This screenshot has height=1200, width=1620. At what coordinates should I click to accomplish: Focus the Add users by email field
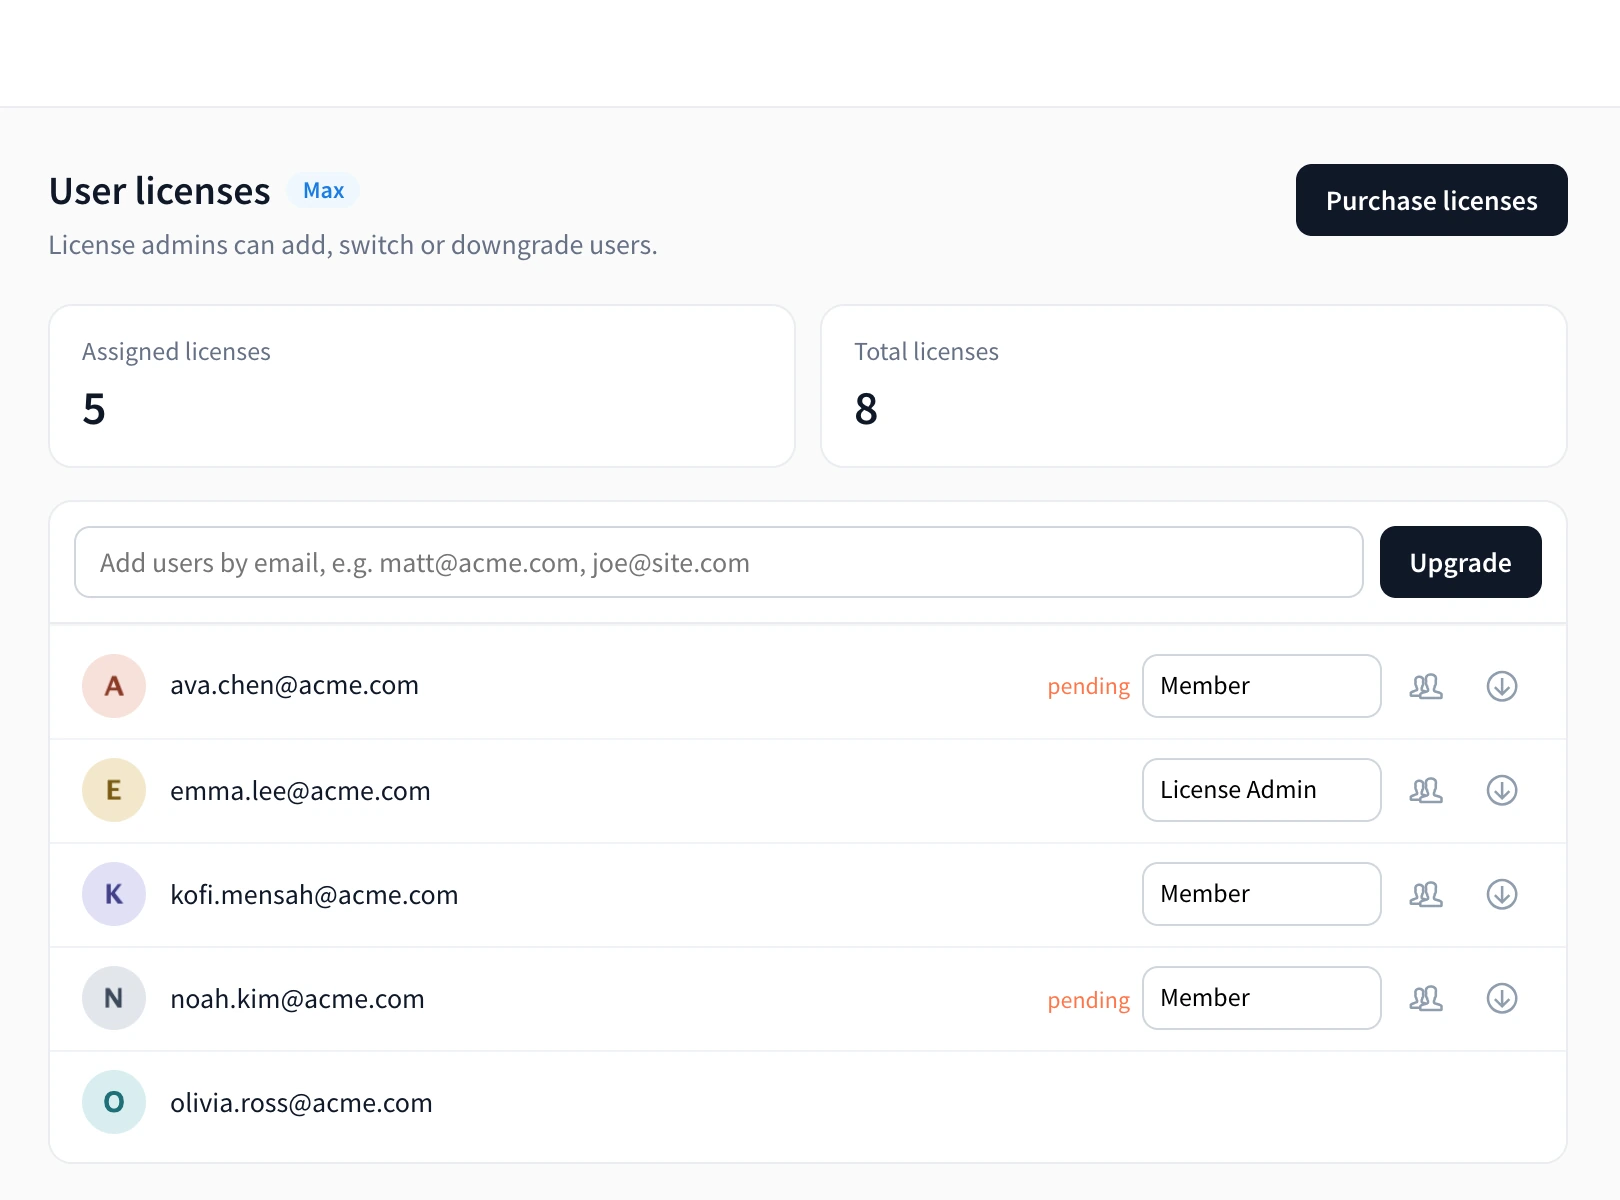719,562
